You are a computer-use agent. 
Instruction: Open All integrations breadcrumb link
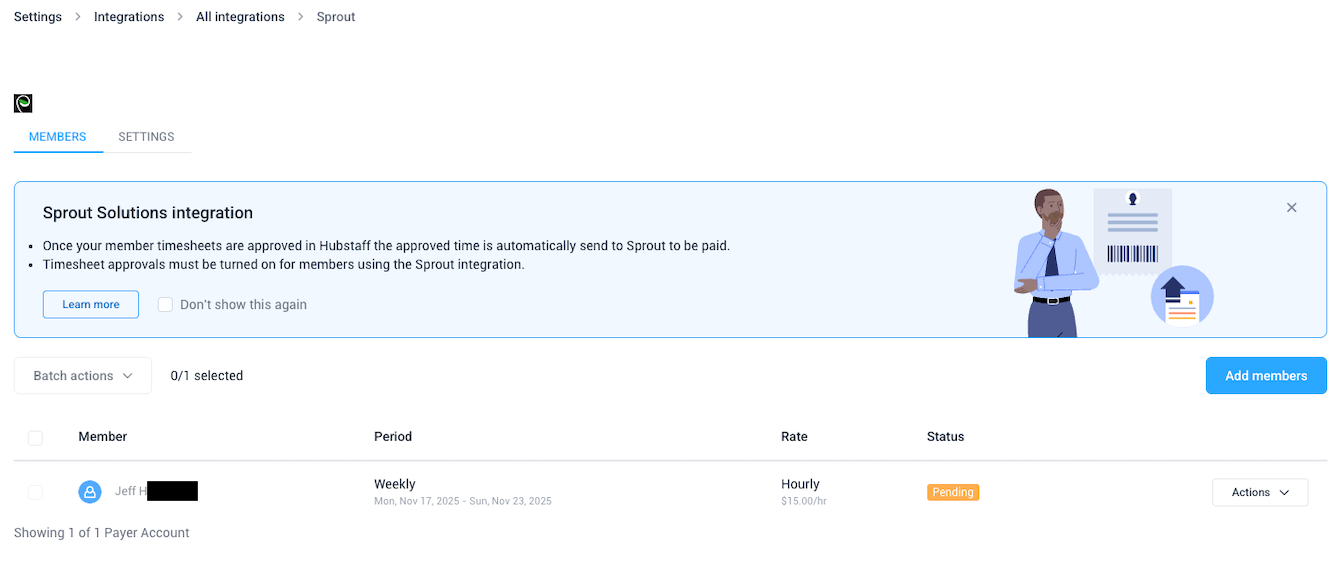(240, 17)
